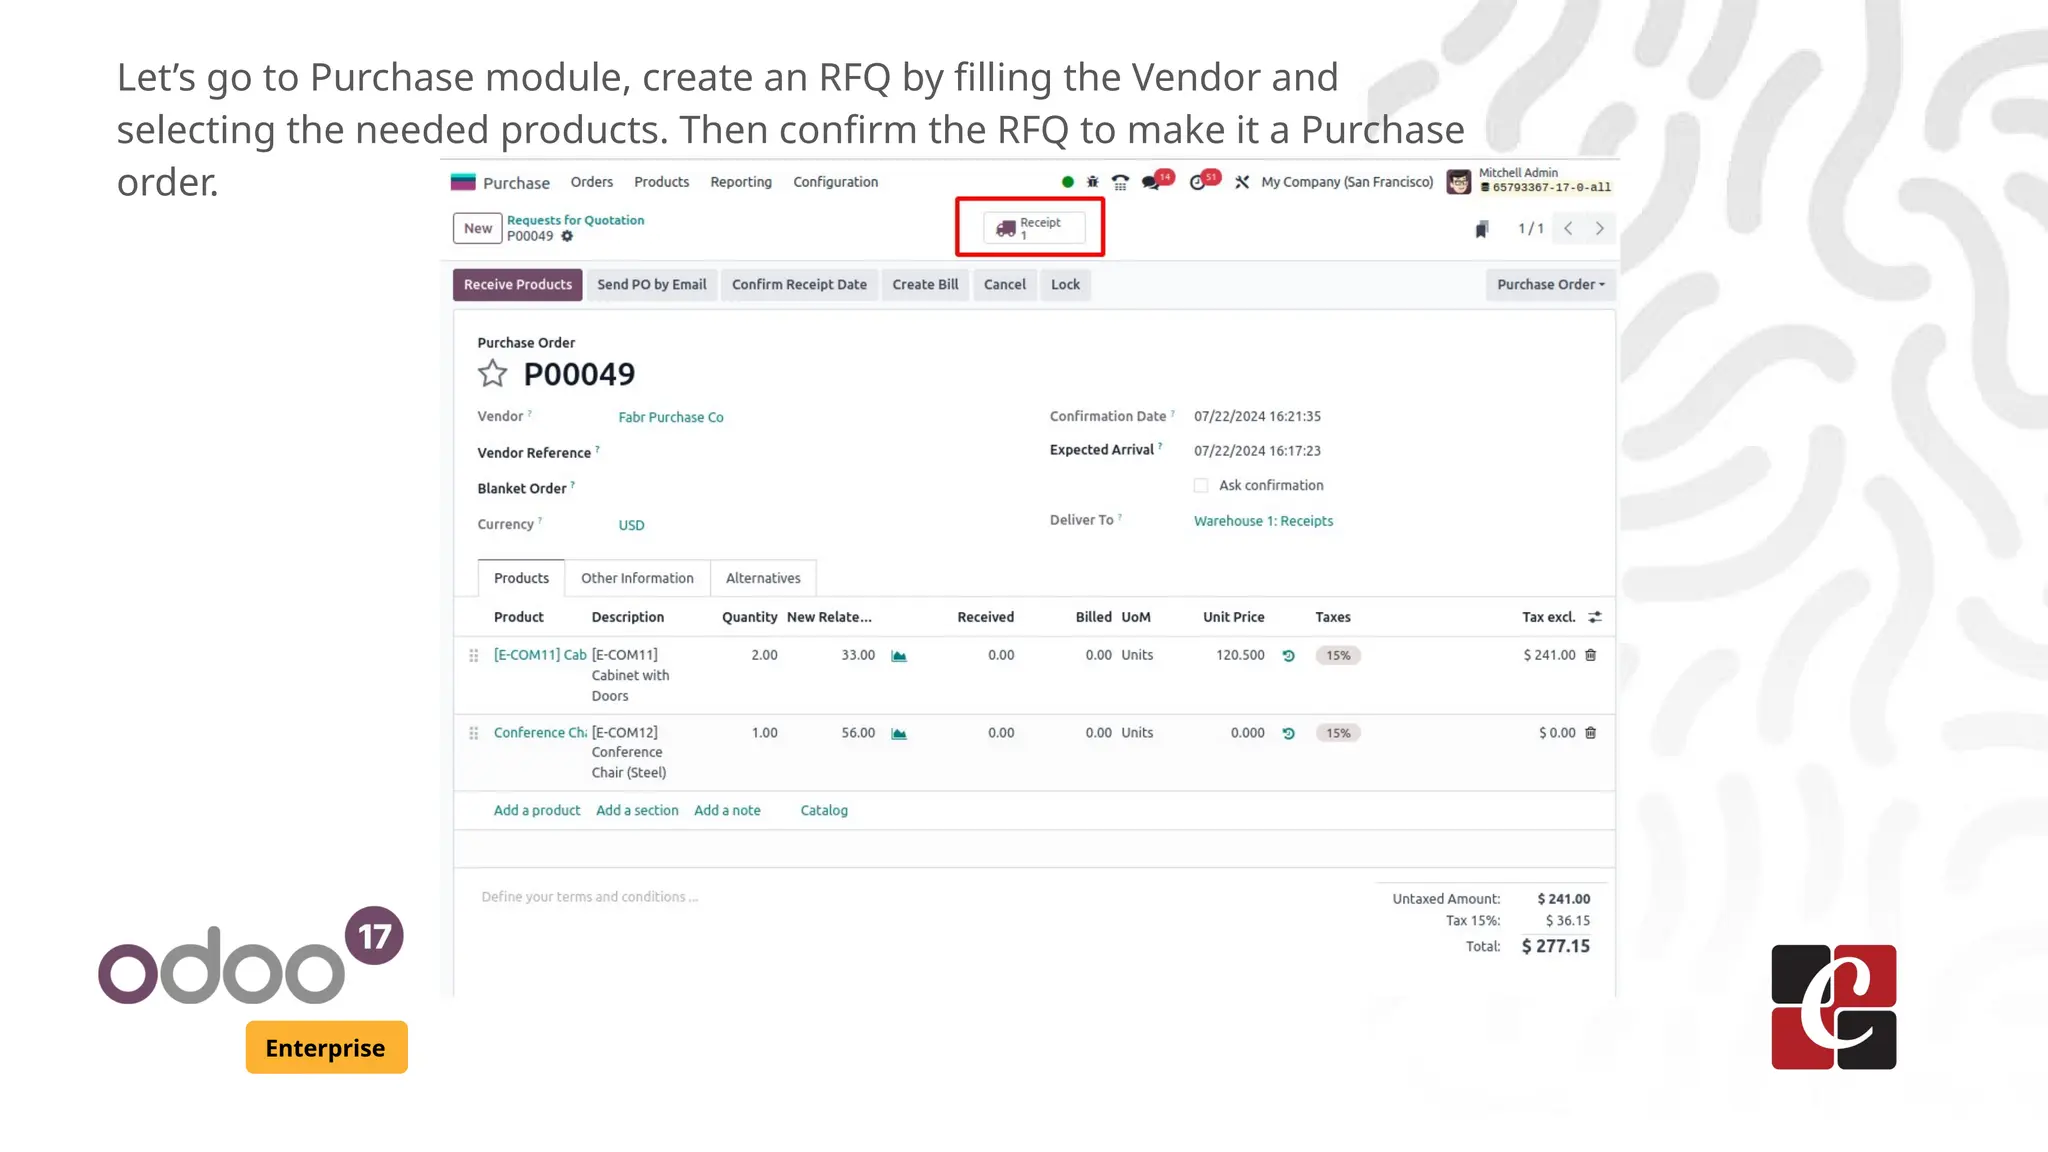This screenshot has width=2048, height=1152.
Task: Go back to Requests for Quotation breadcrumb
Action: click(575, 220)
